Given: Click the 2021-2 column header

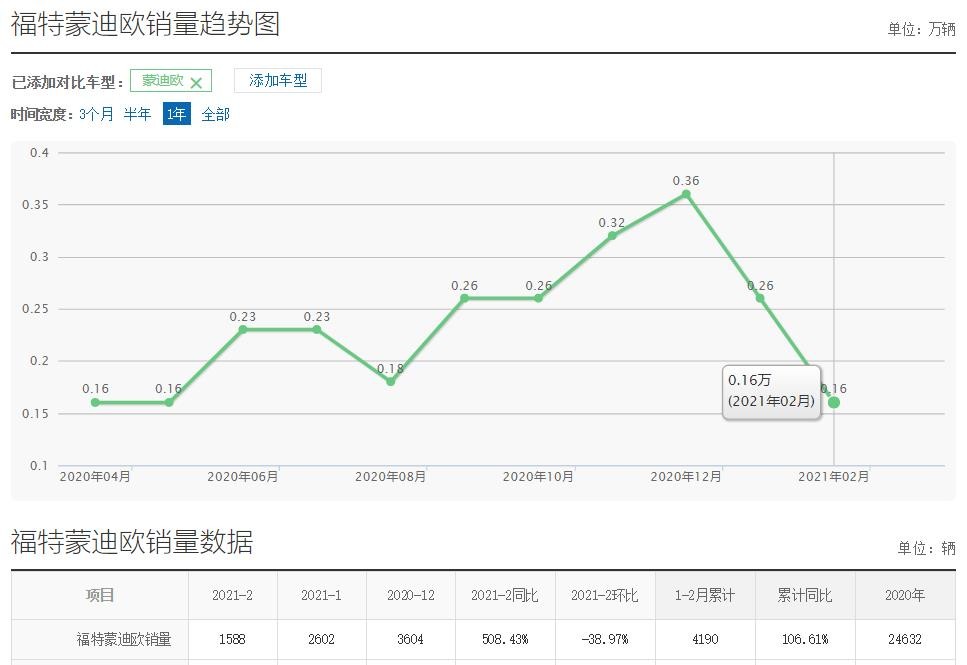Looking at the screenshot, I should pos(232,595).
